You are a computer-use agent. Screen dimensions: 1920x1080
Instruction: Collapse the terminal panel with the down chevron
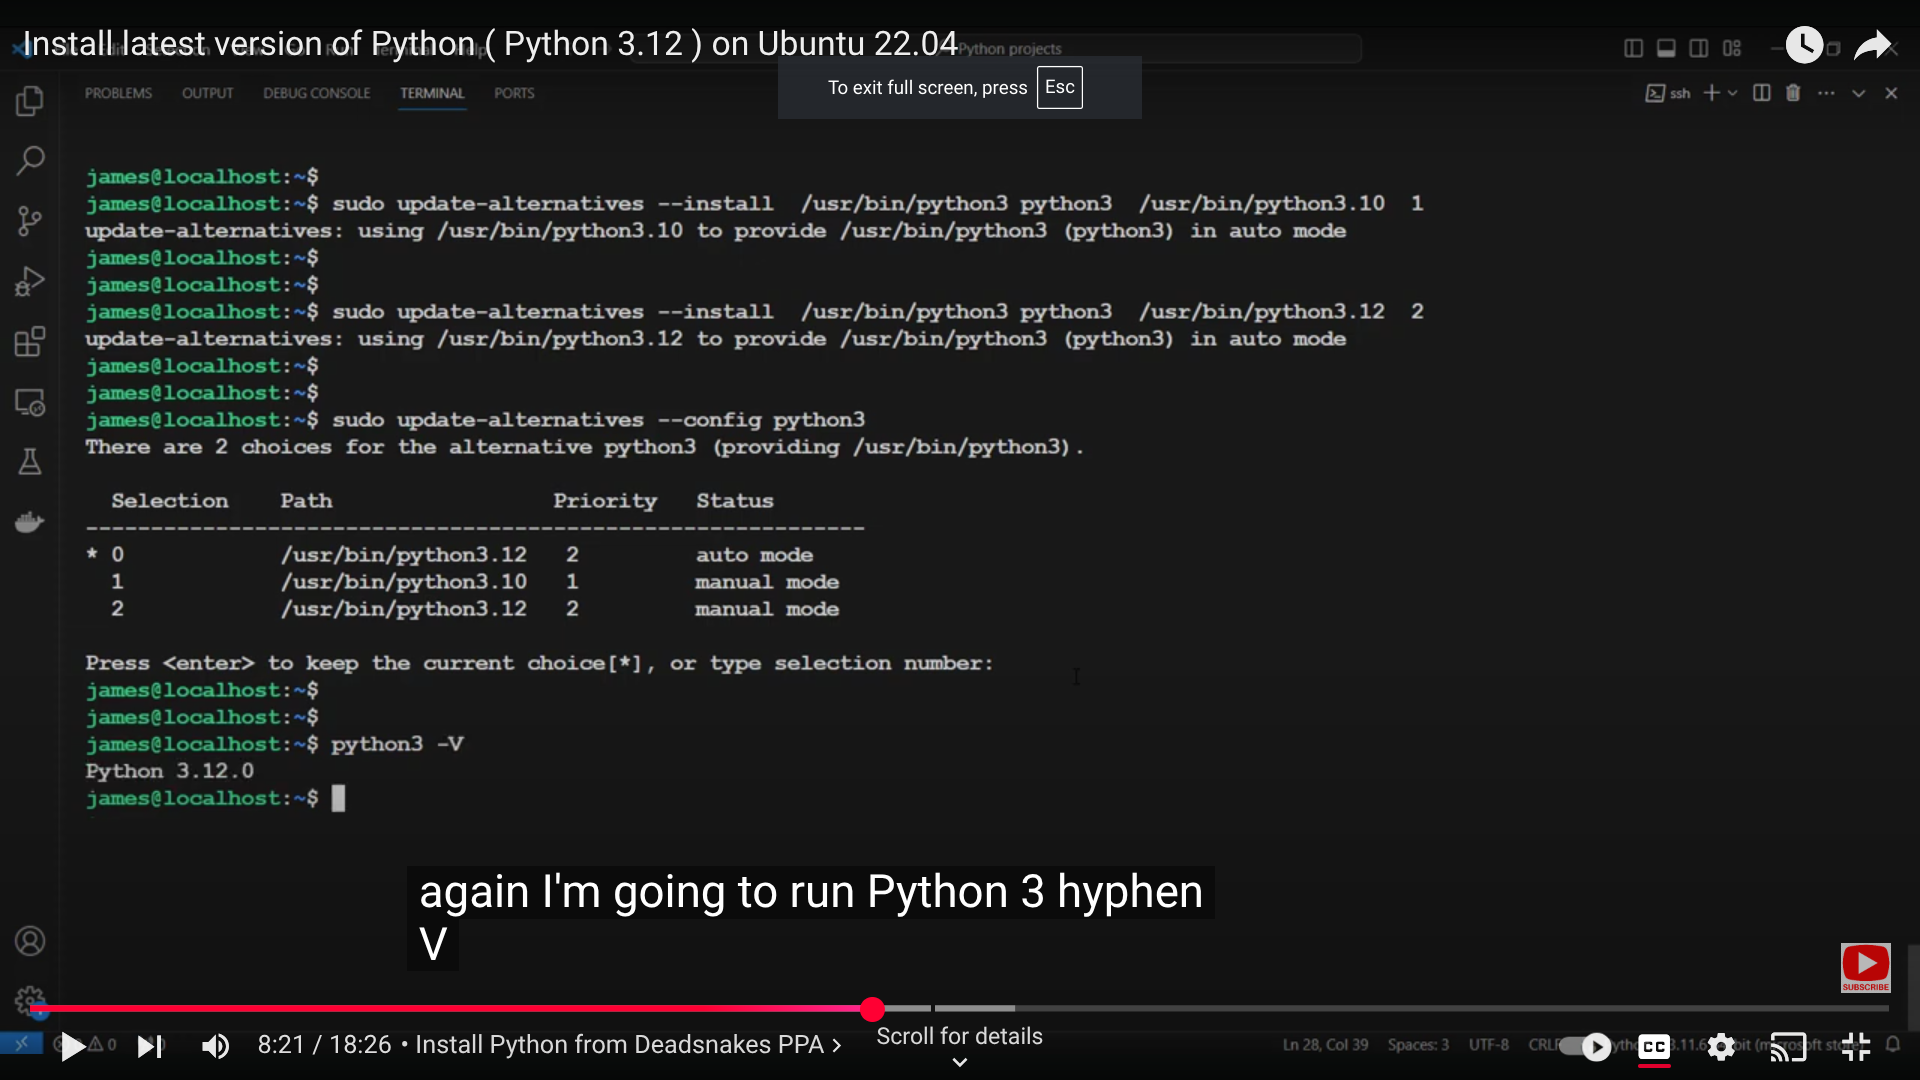point(1858,93)
